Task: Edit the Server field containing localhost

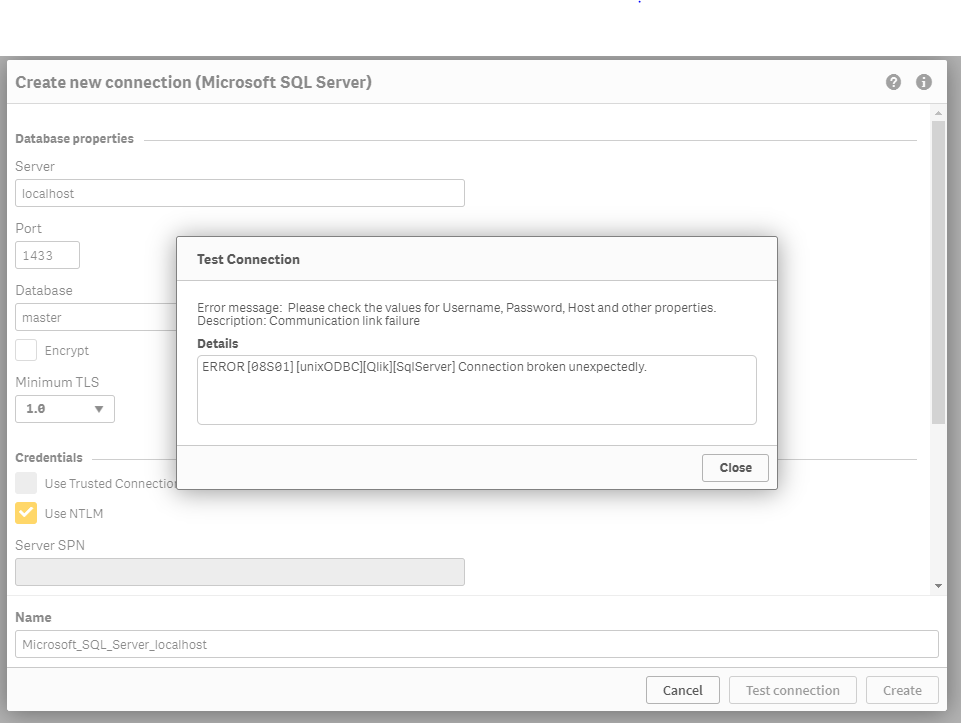Action: coord(239,192)
